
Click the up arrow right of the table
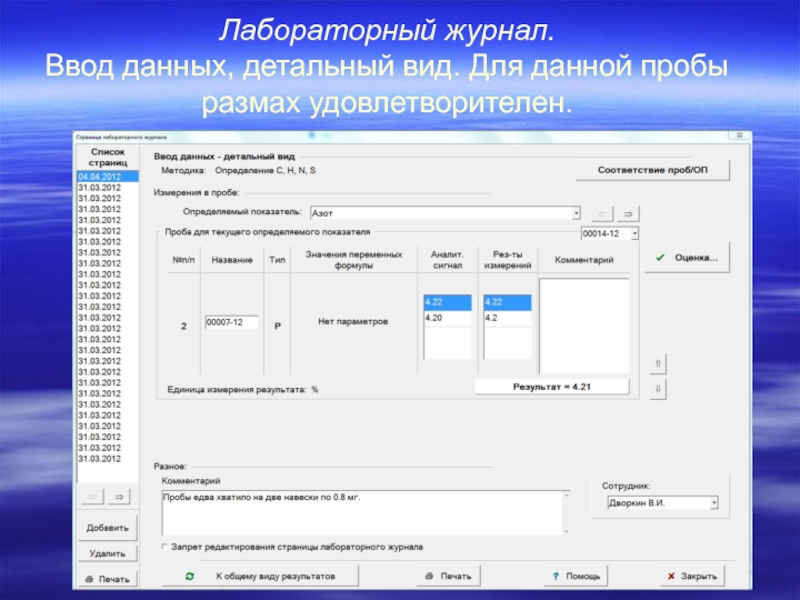pos(657,363)
